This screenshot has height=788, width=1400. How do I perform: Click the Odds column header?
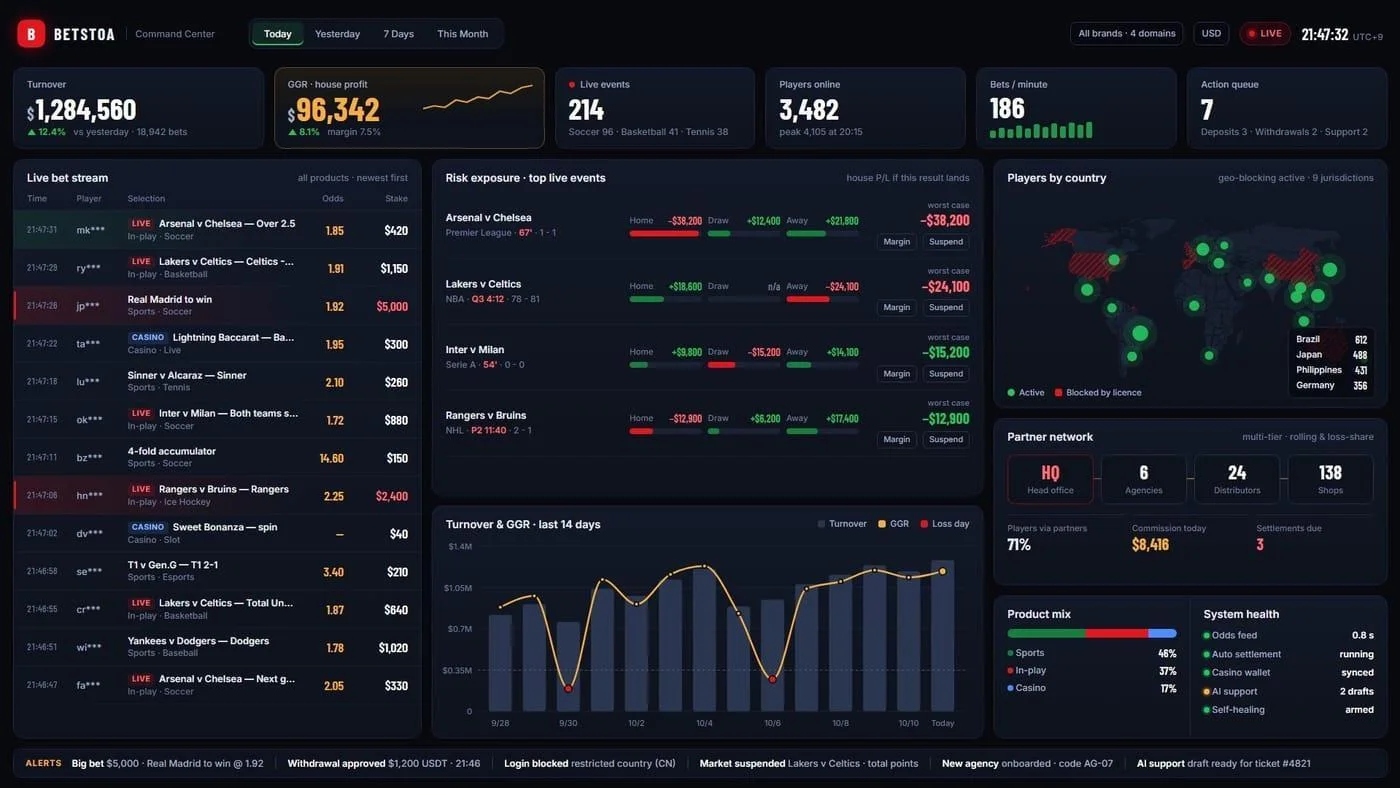pos(333,198)
